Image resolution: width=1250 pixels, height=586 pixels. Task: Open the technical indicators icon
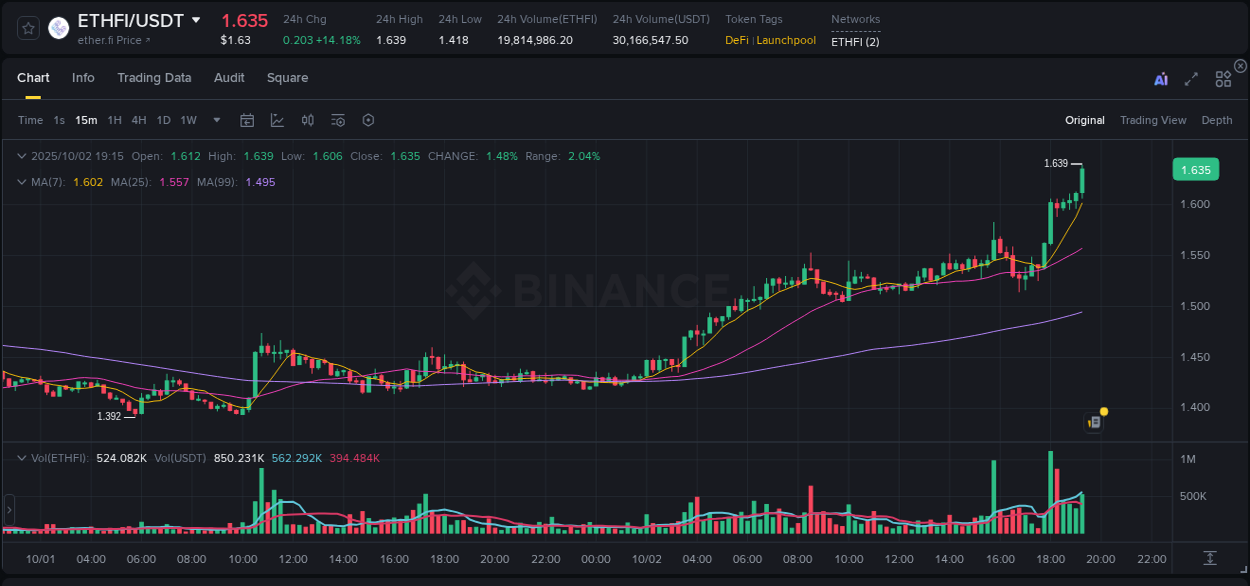point(338,120)
